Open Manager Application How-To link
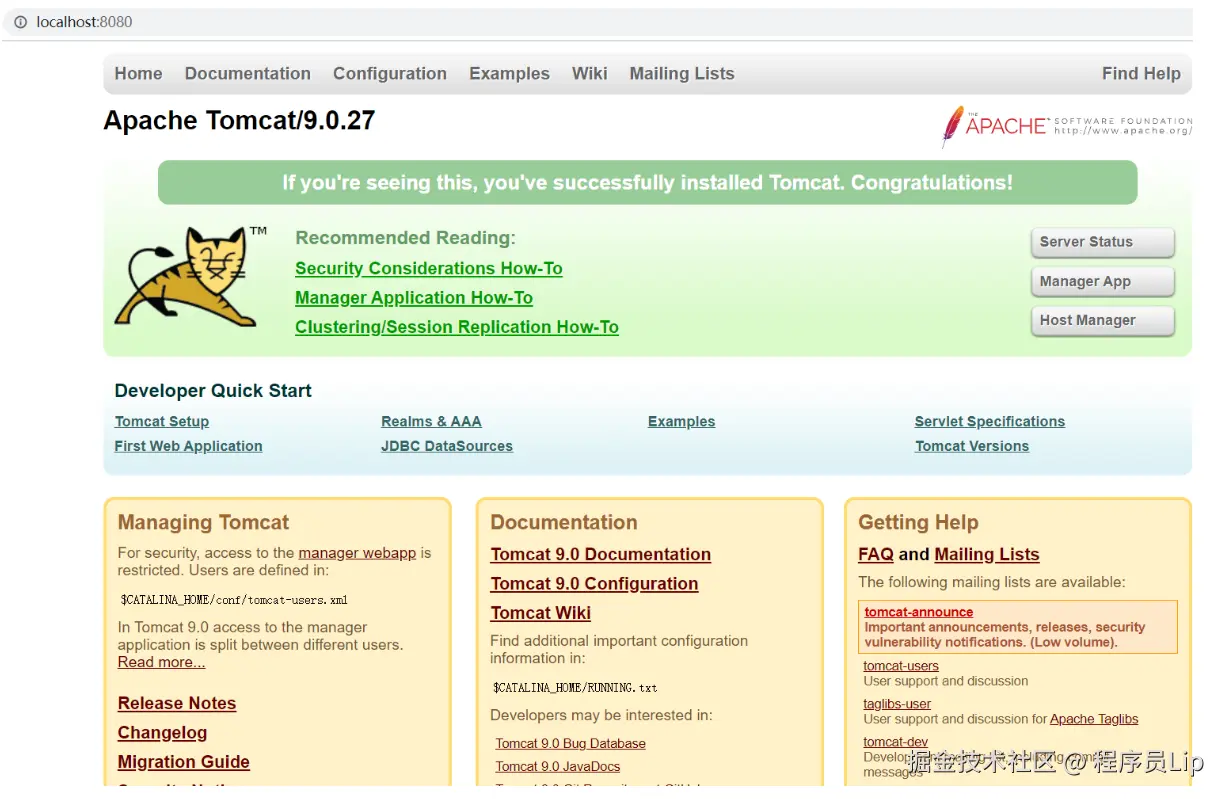 [x=414, y=298]
